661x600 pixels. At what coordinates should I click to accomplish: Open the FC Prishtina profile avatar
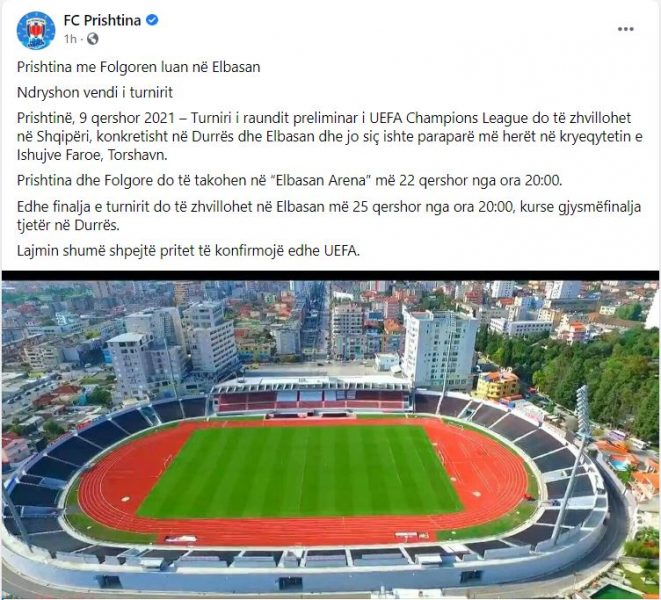36,30
